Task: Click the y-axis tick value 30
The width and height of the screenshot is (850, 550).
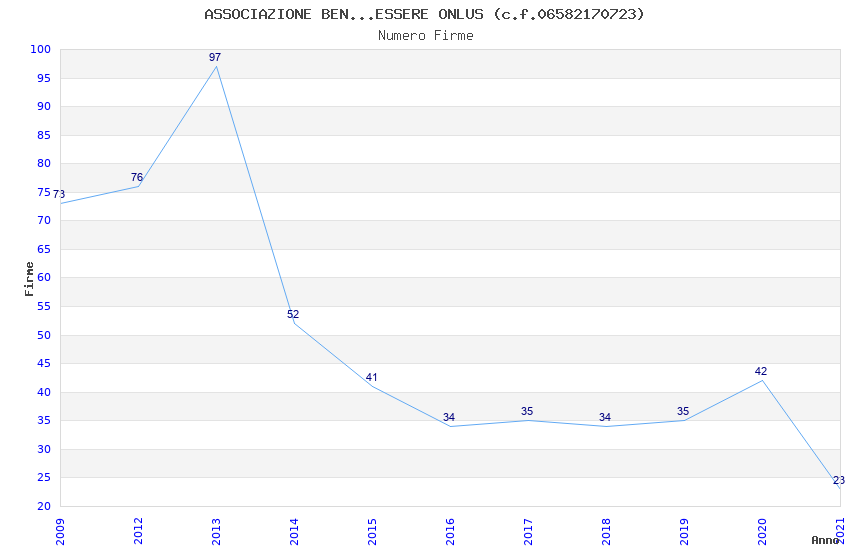Action: tap(44, 449)
